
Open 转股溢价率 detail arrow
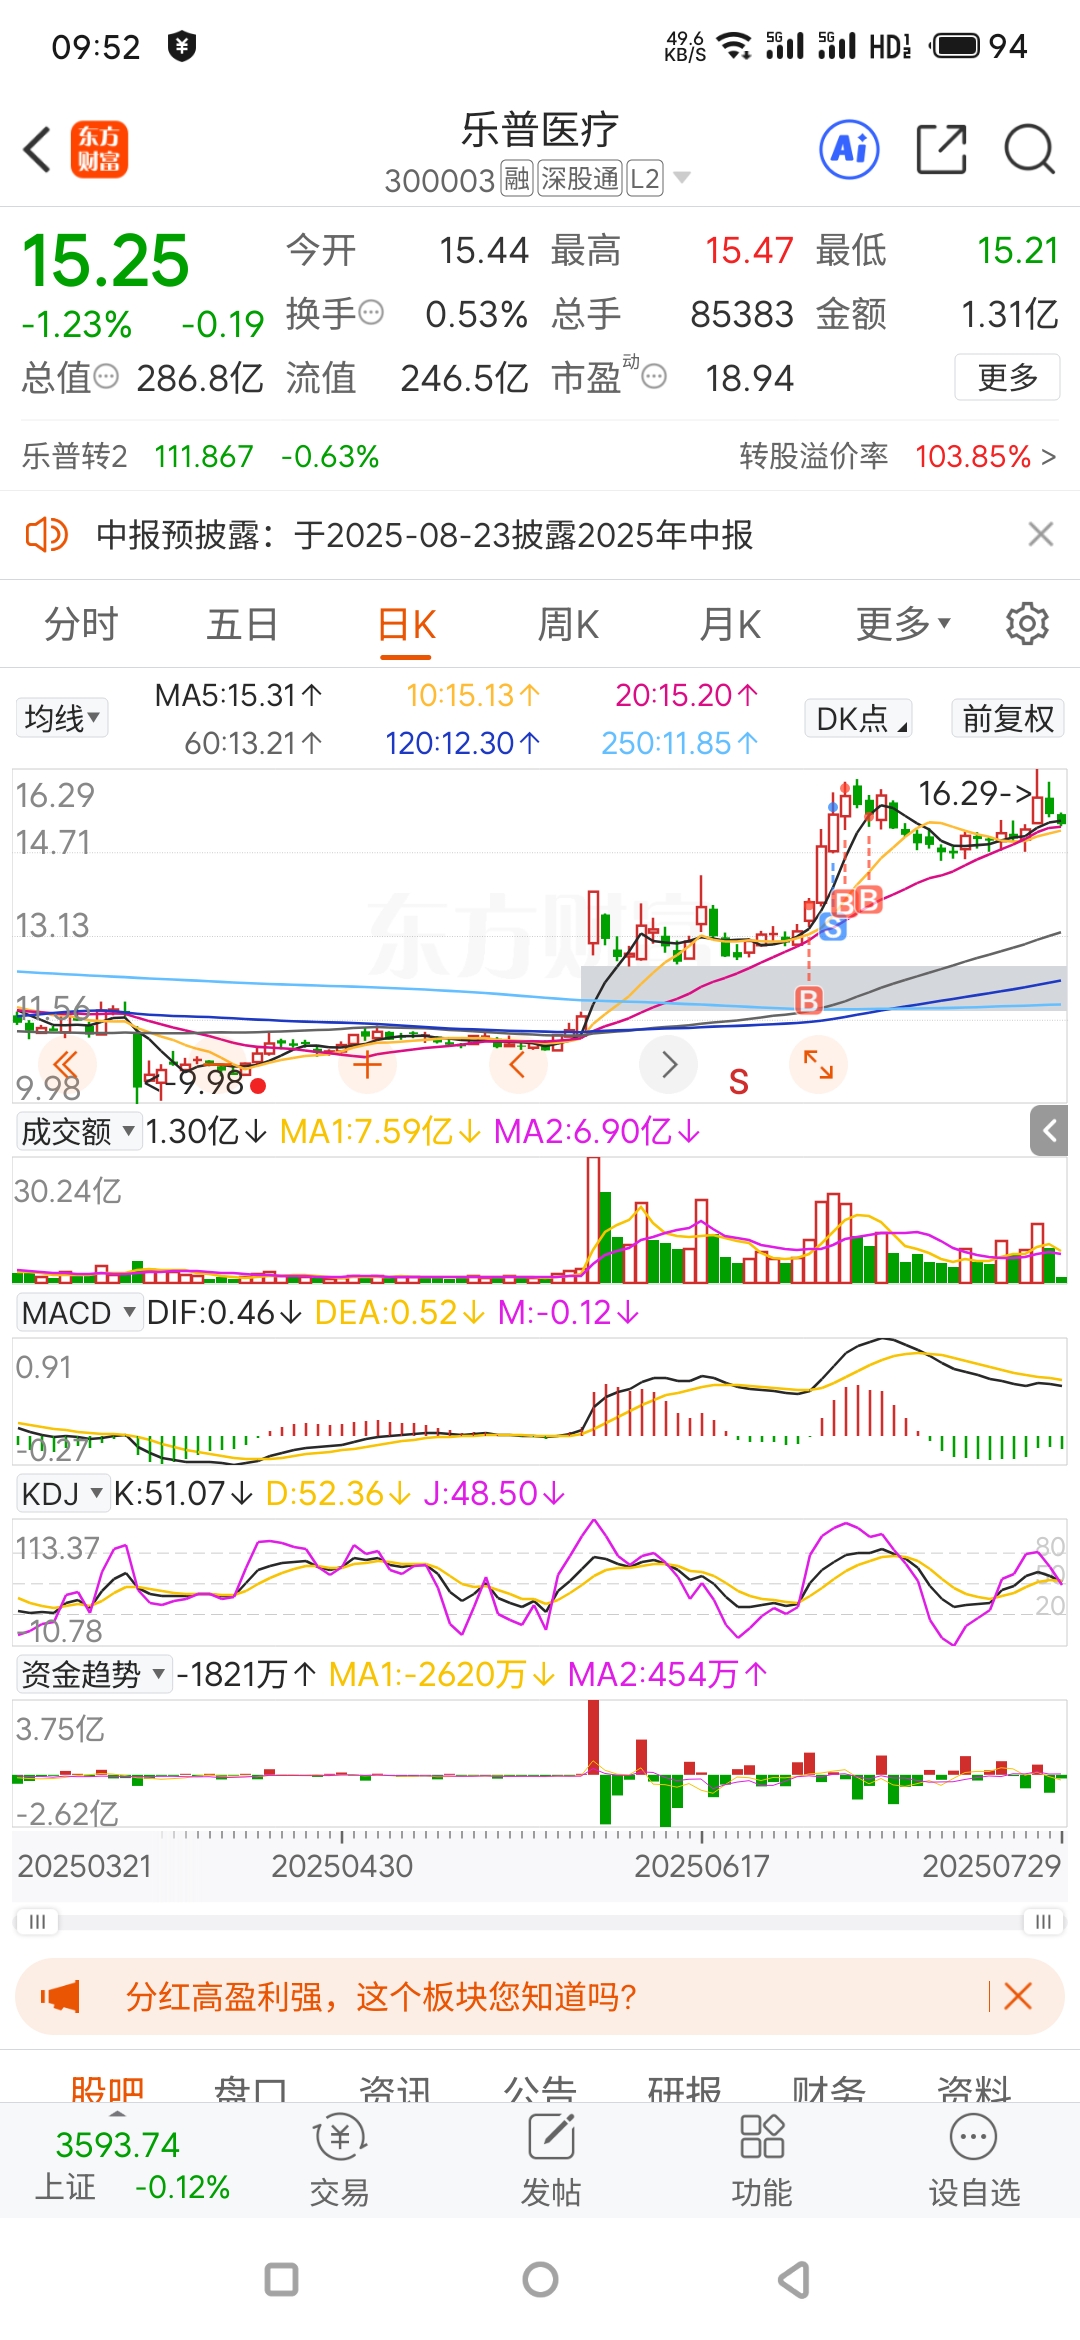tap(1048, 457)
